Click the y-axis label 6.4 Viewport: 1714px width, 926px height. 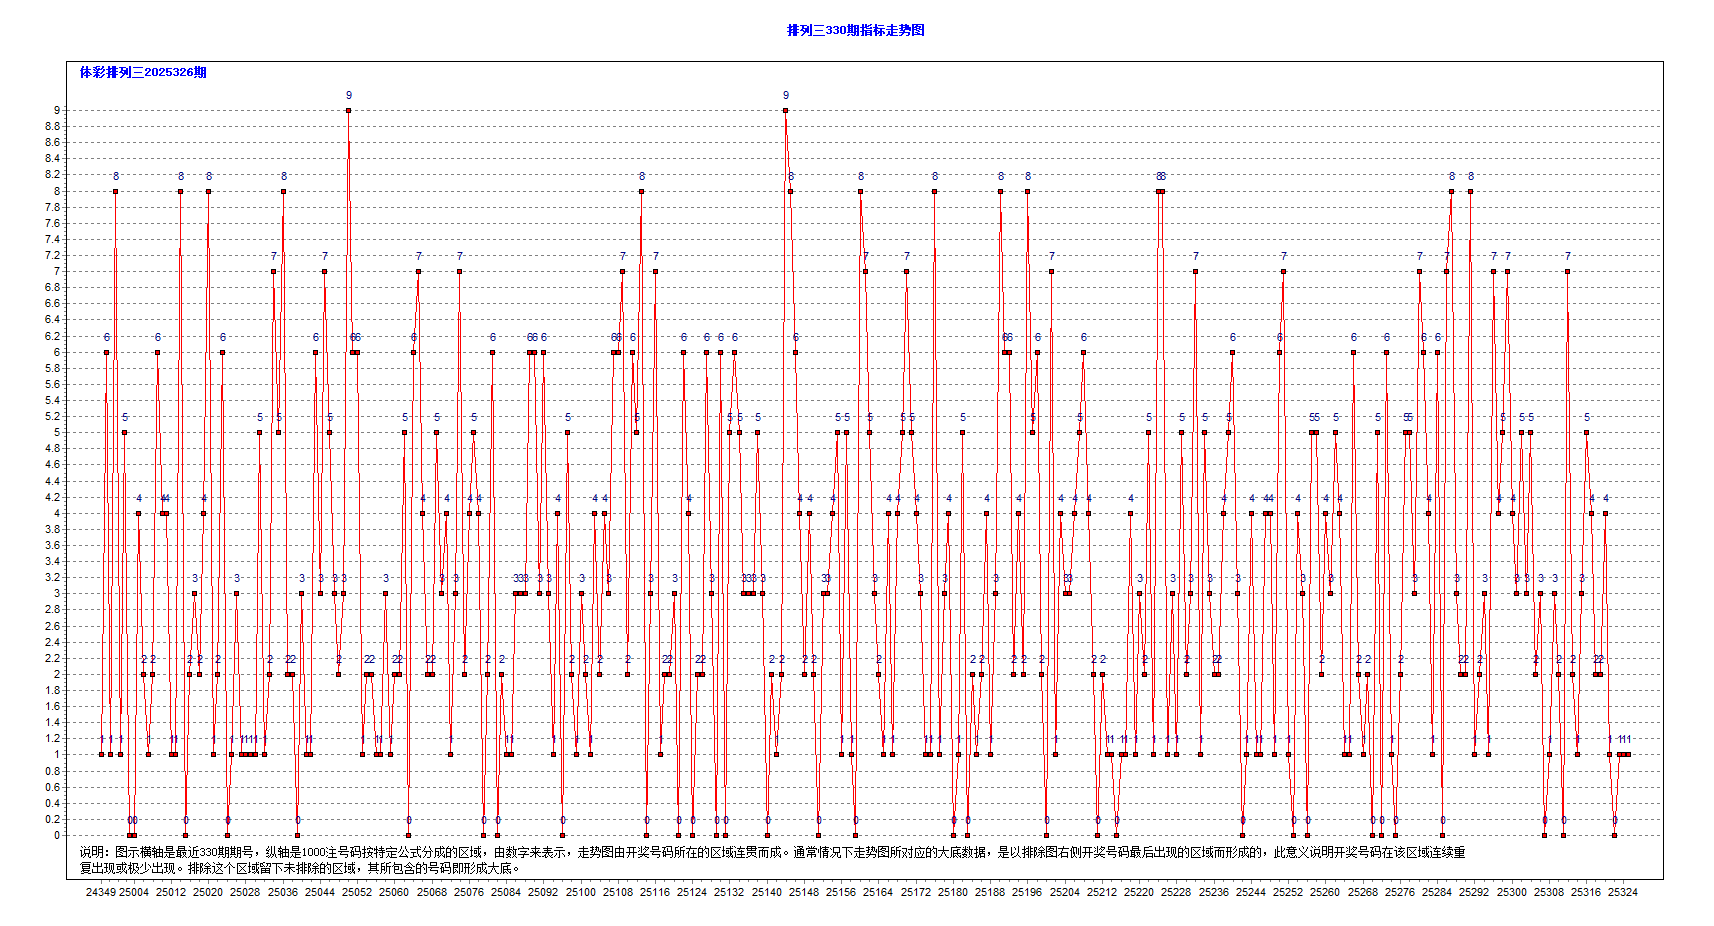52,320
